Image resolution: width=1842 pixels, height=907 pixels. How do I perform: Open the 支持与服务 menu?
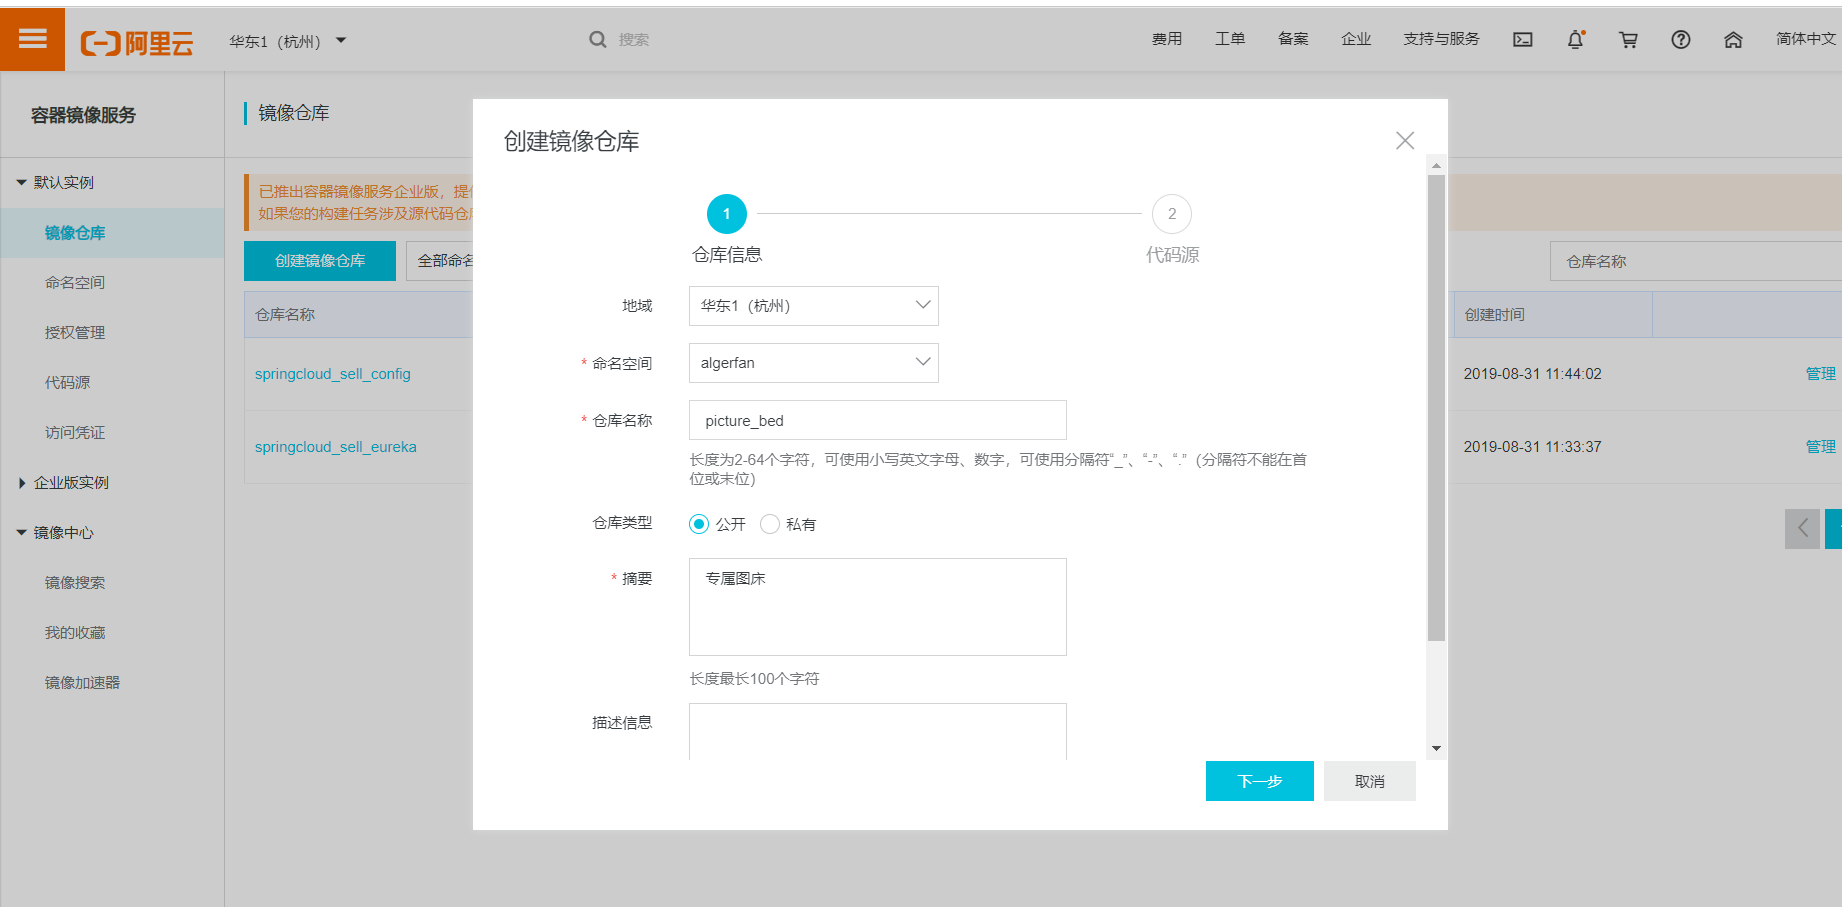click(1441, 39)
